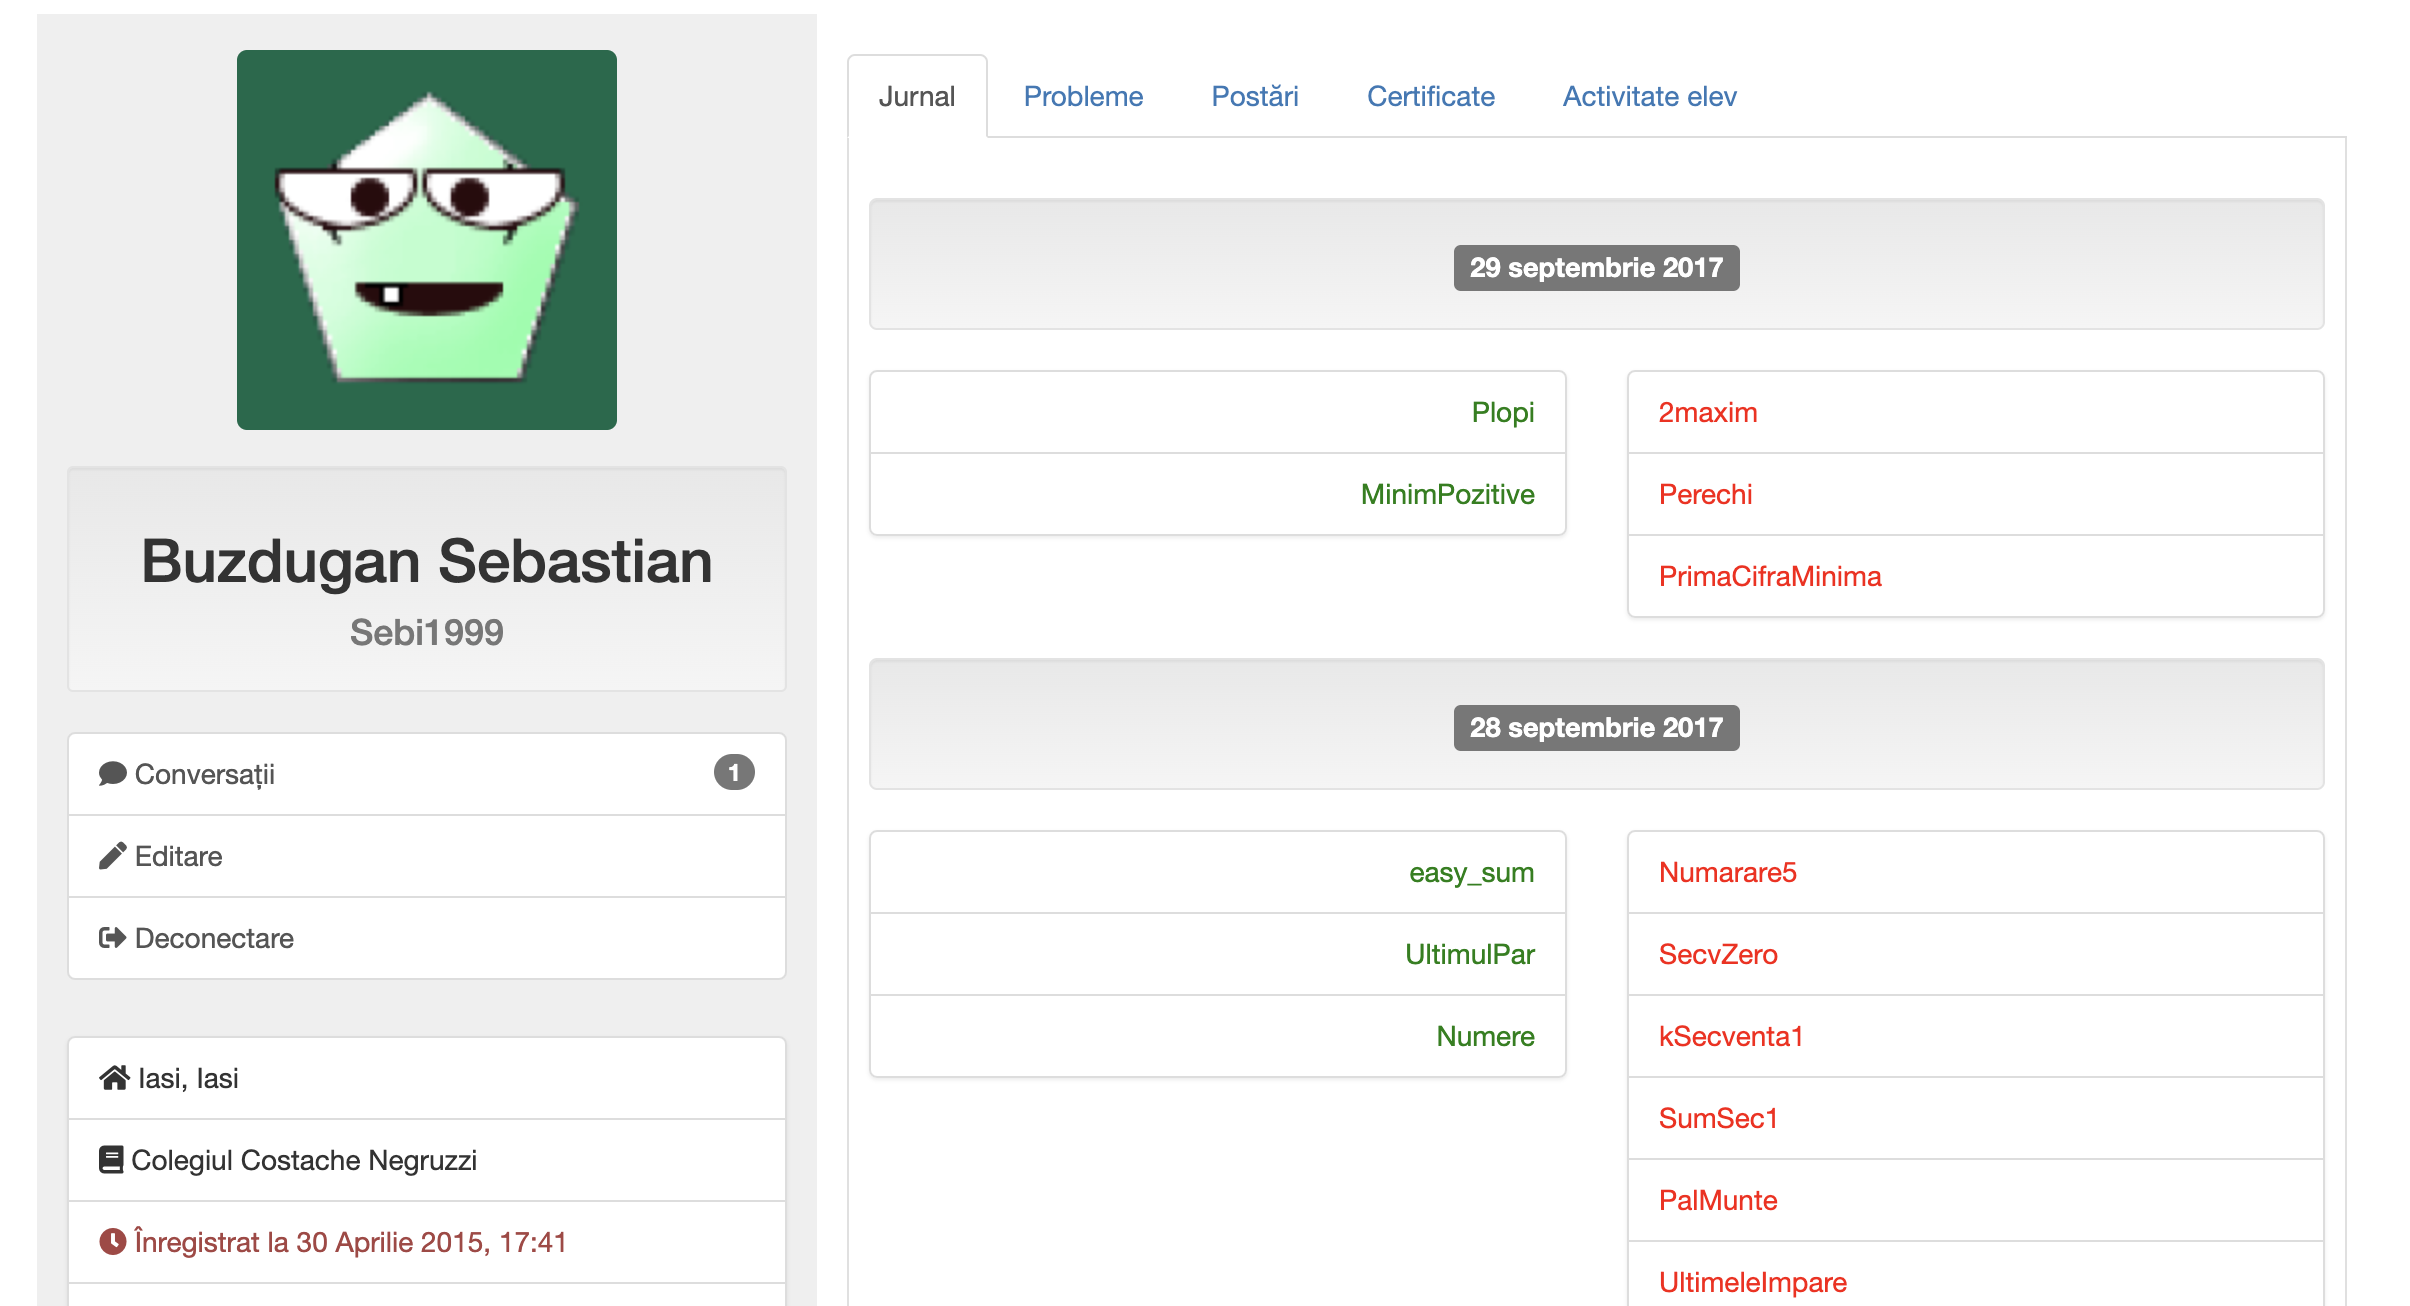Open the Postări tab
This screenshot has width=2410, height=1306.
(x=1254, y=97)
